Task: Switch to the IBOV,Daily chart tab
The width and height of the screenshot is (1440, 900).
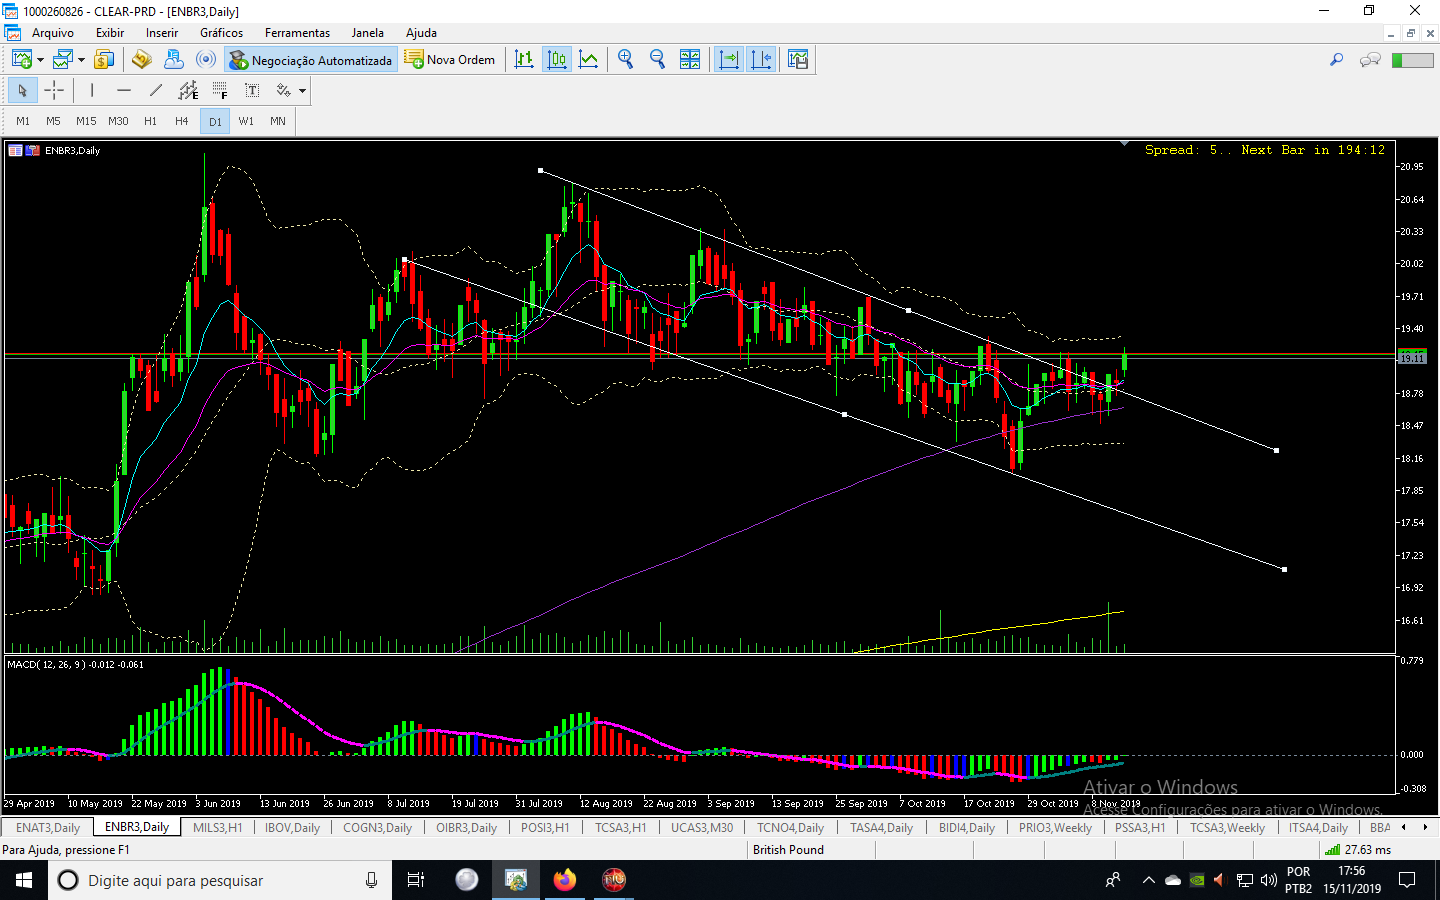Action: point(292,828)
